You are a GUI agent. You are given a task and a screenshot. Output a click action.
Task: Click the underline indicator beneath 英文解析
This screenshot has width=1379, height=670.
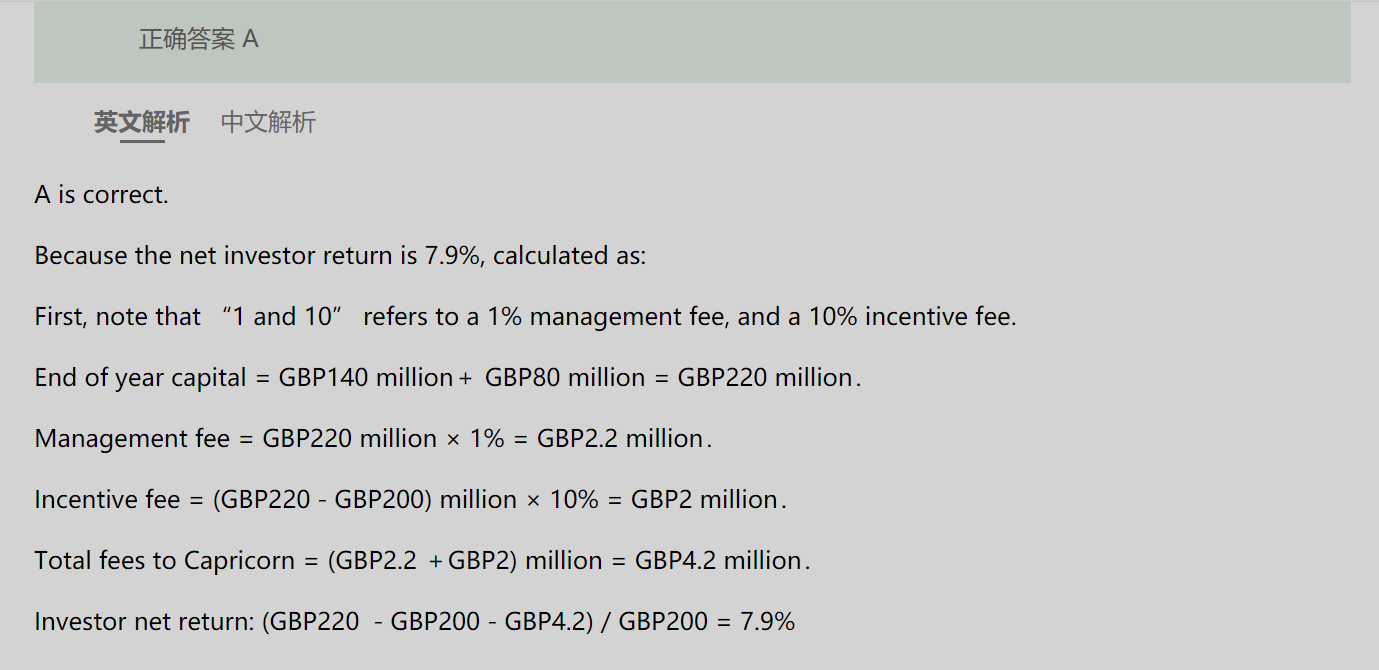tap(142, 141)
